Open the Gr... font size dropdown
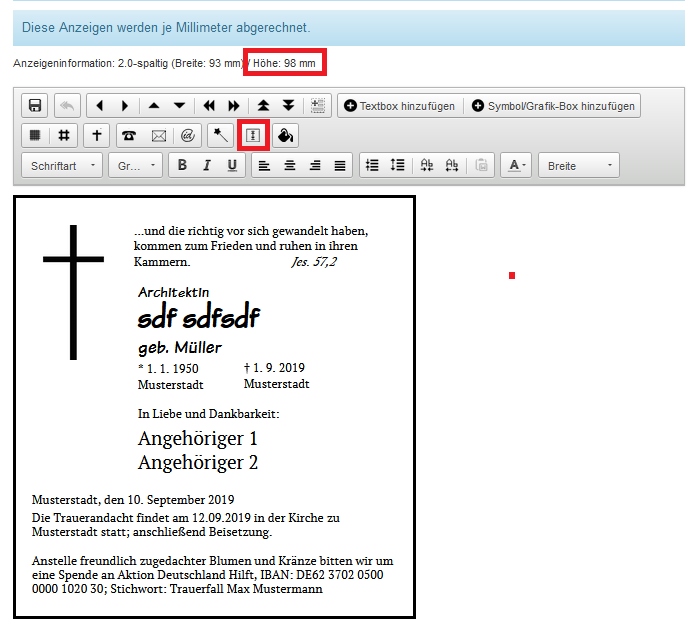Viewport: 696px width, 641px height. click(135, 166)
